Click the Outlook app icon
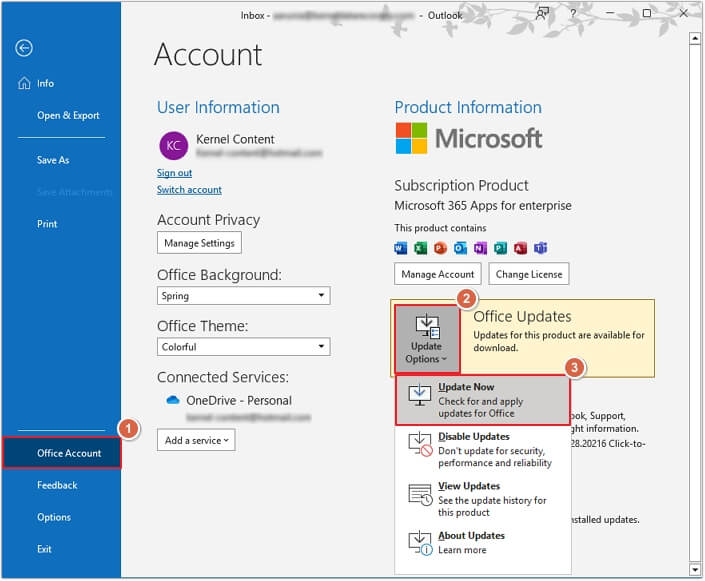705x581 pixels. [460, 248]
